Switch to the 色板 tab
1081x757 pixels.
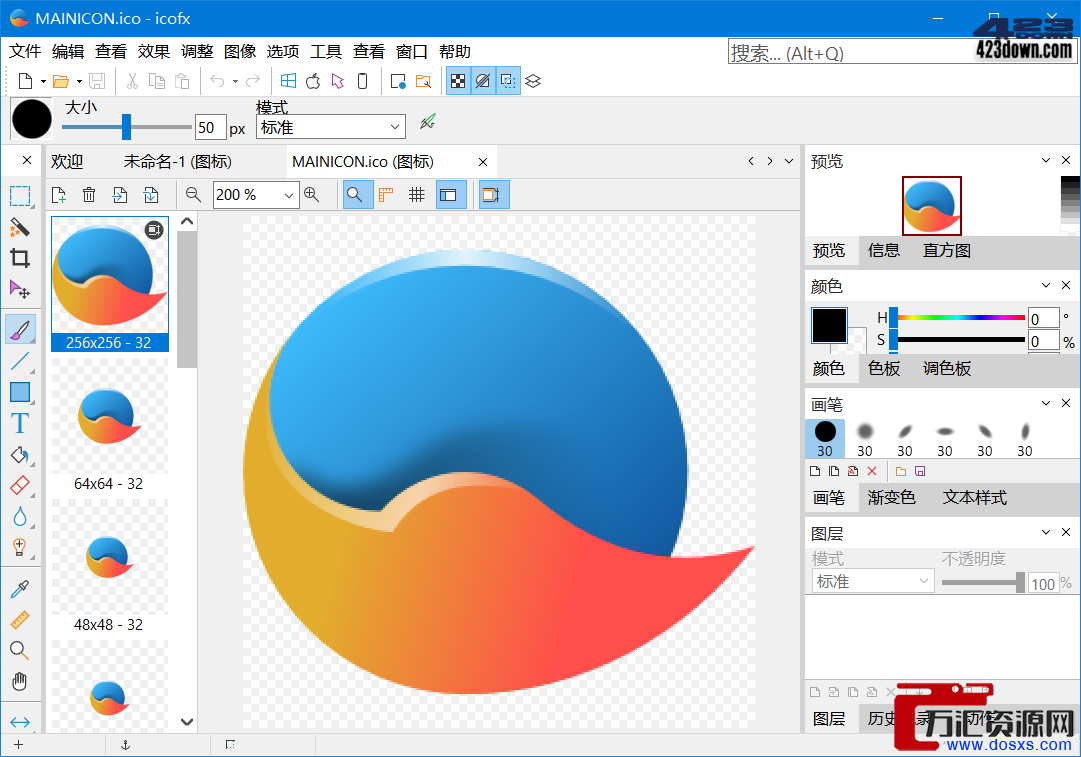(x=885, y=369)
